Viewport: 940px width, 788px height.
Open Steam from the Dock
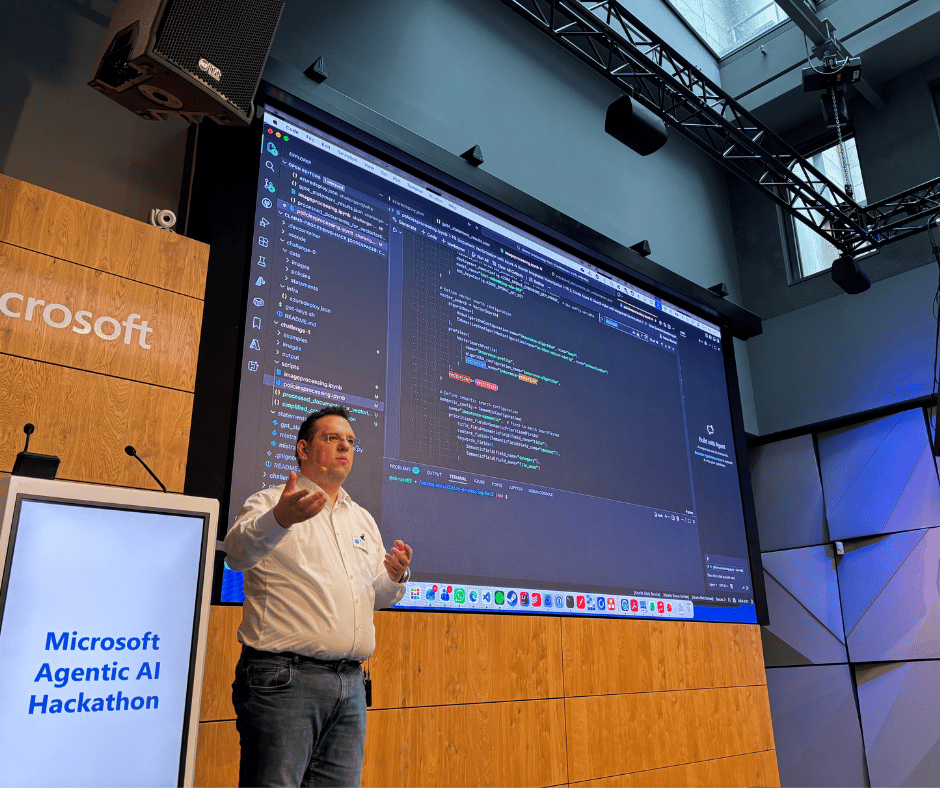tap(512, 598)
